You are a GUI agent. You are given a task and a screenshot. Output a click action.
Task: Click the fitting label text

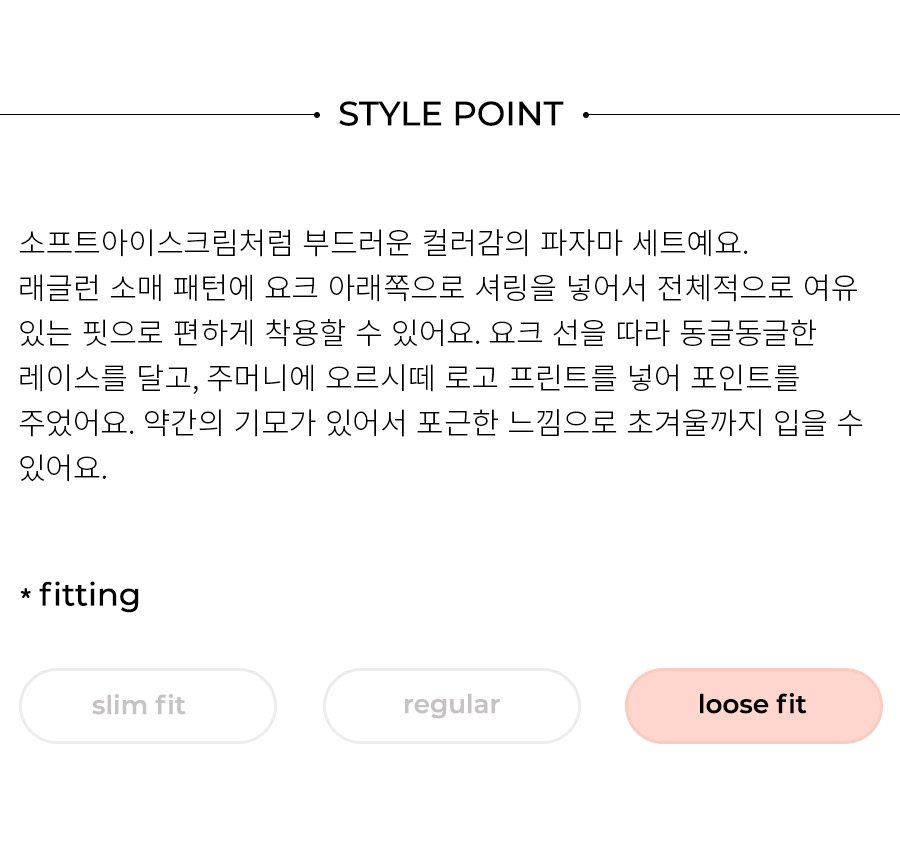click(x=90, y=596)
